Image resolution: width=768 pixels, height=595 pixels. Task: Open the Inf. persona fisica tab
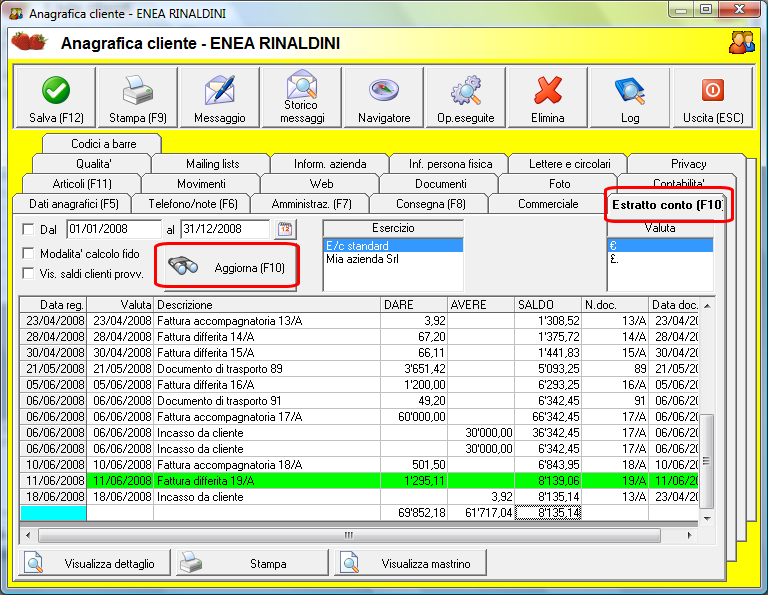click(450, 164)
